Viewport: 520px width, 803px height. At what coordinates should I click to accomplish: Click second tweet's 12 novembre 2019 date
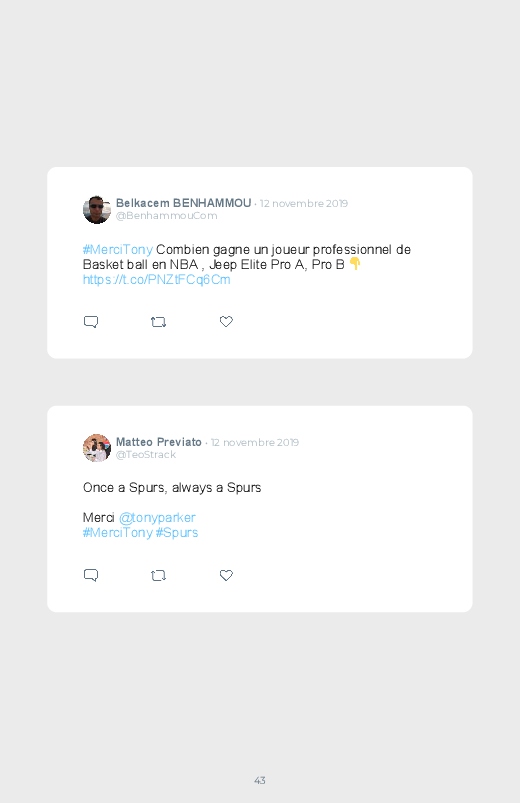click(x=255, y=442)
